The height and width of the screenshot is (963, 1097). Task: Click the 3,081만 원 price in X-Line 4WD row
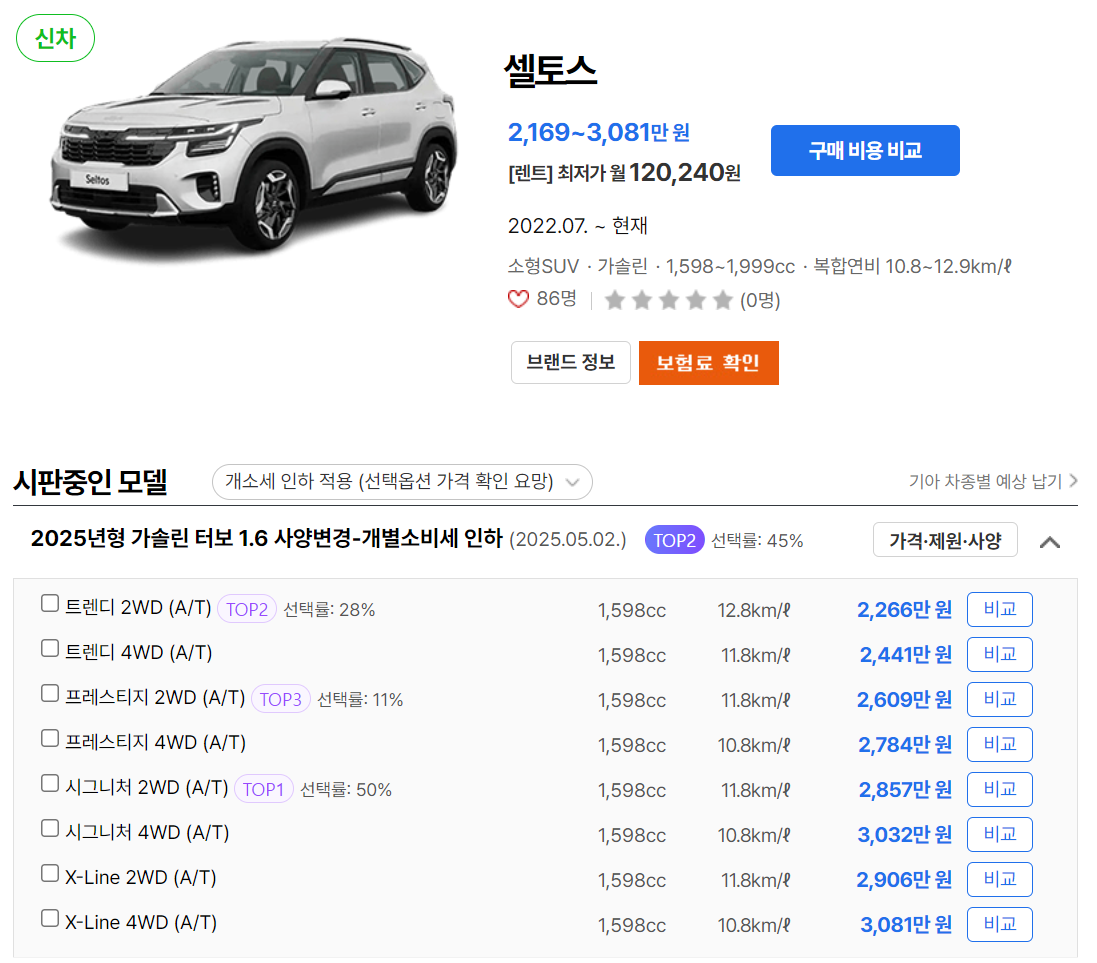point(906,925)
